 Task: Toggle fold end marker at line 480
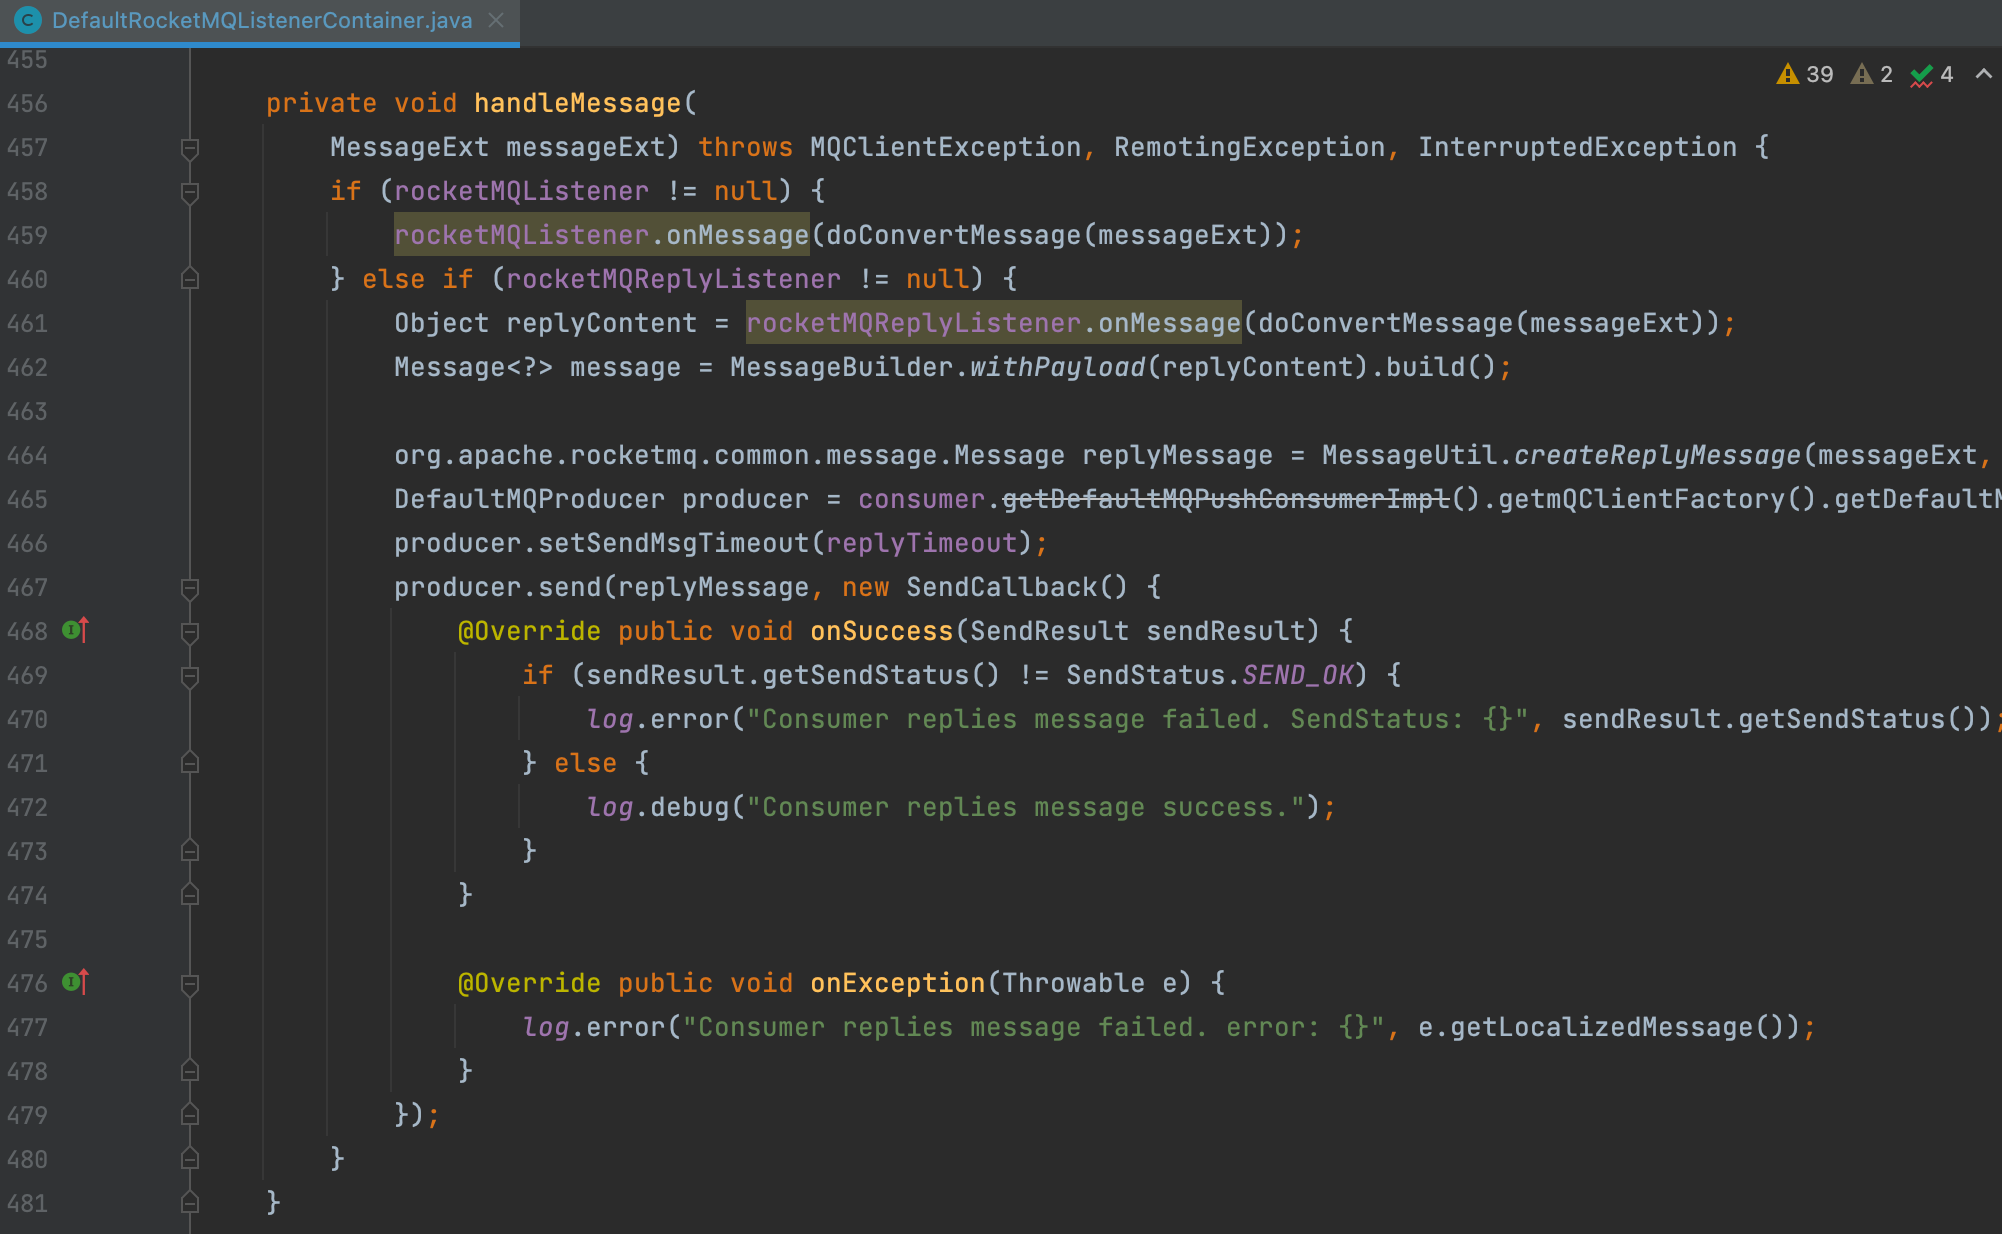(x=190, y=1159)
